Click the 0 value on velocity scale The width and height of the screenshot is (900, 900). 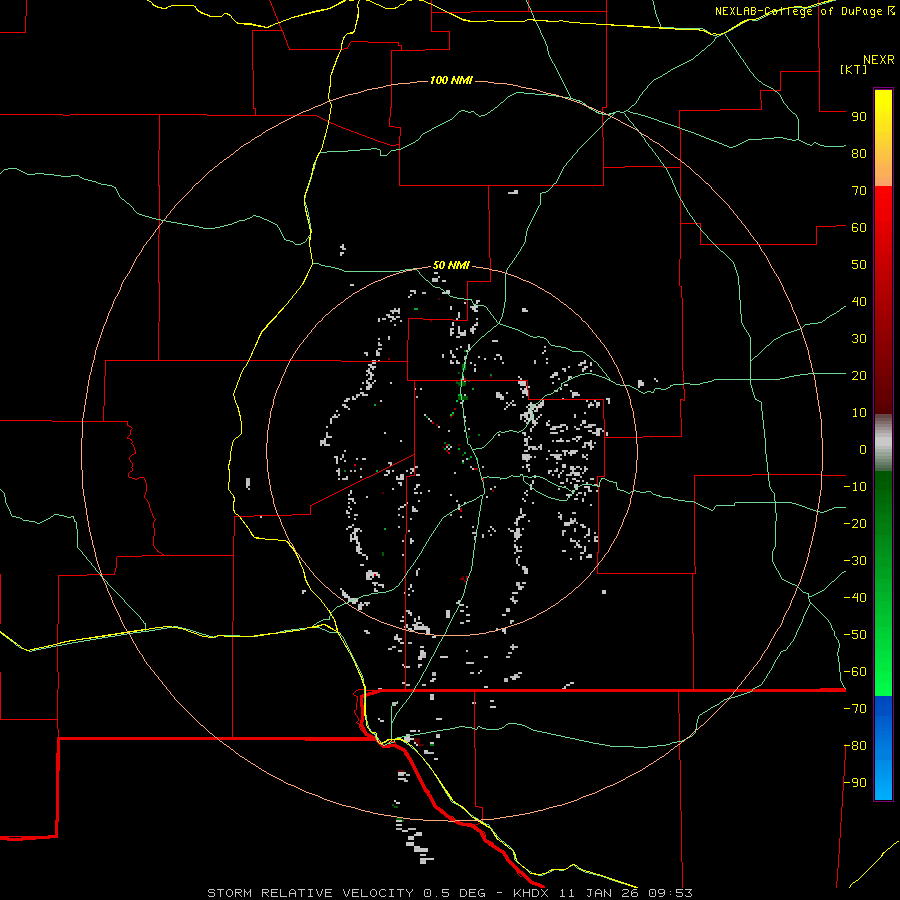point(863,449)
